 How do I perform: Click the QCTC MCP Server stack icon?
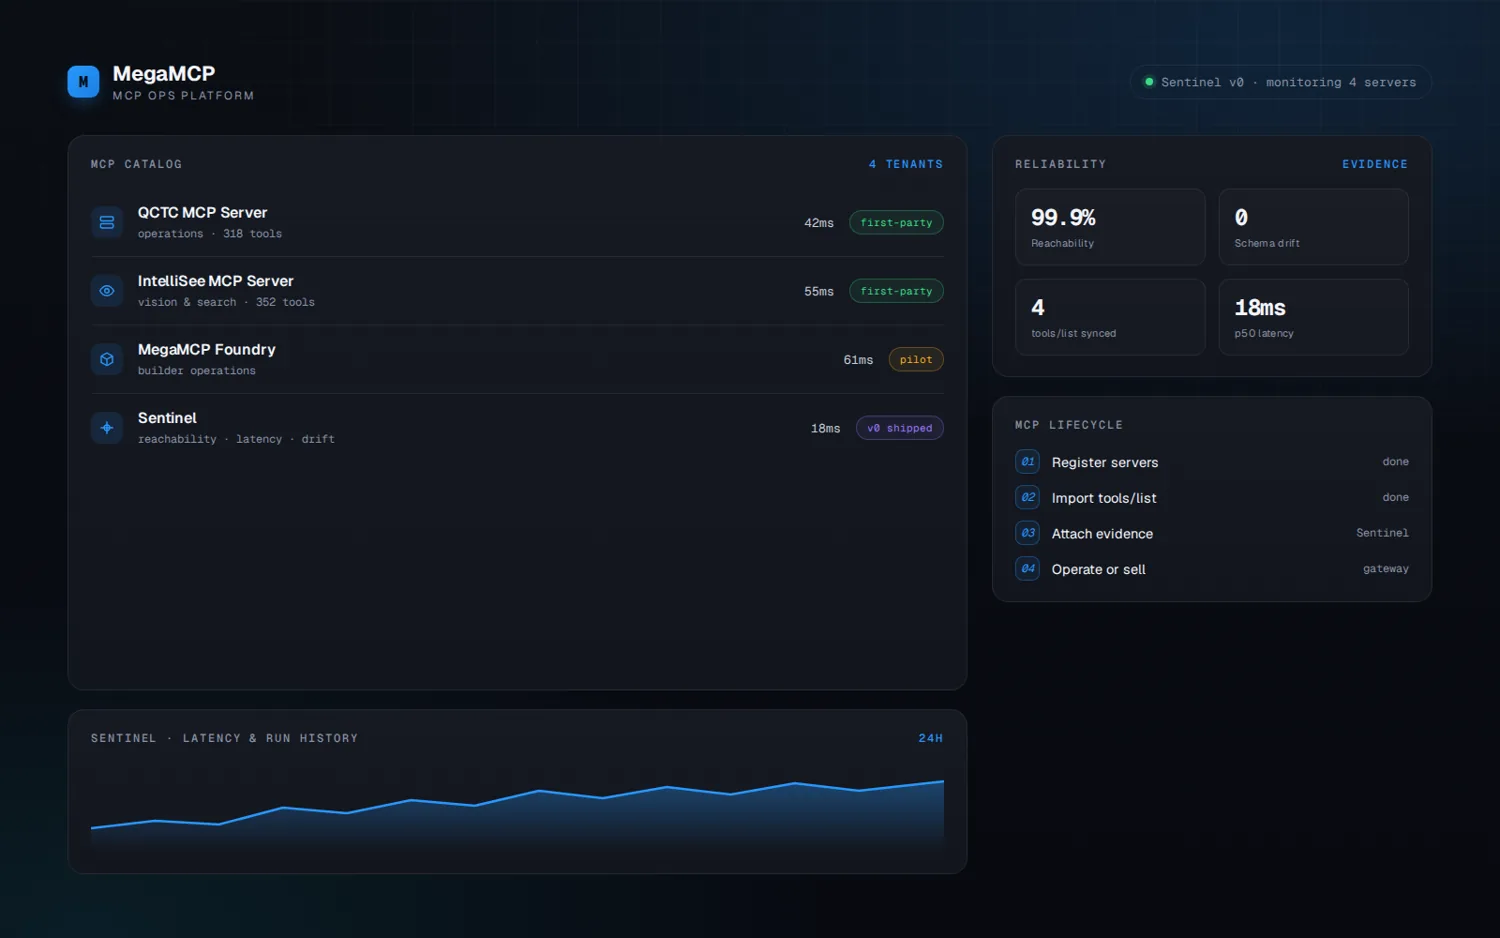[x=107, y=222]
